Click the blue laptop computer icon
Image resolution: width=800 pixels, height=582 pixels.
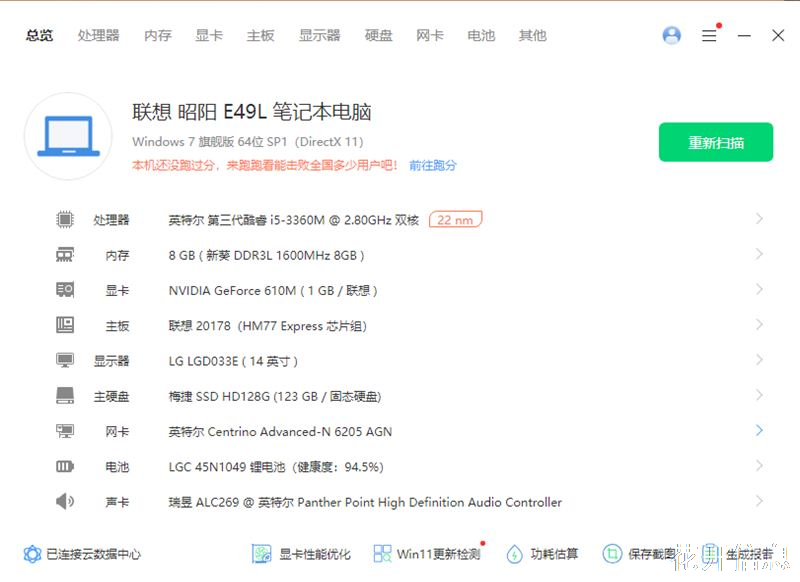68,136
